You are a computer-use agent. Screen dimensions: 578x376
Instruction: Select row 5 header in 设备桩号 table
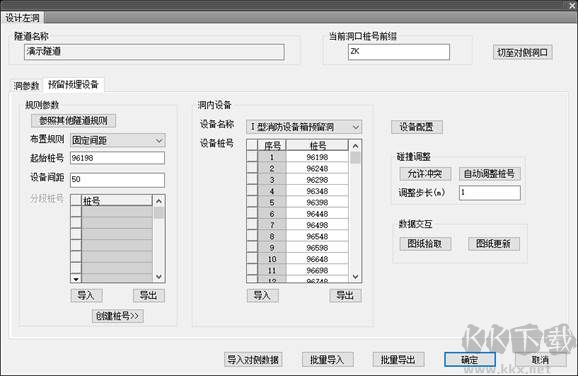click(252, 202)
